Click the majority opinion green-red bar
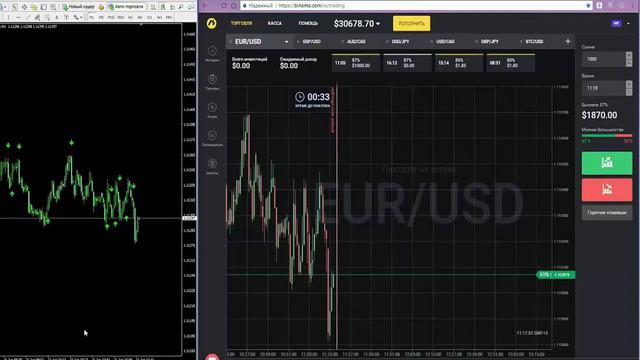This screenshot has width=640, height=360. click(x=607, y=136)
